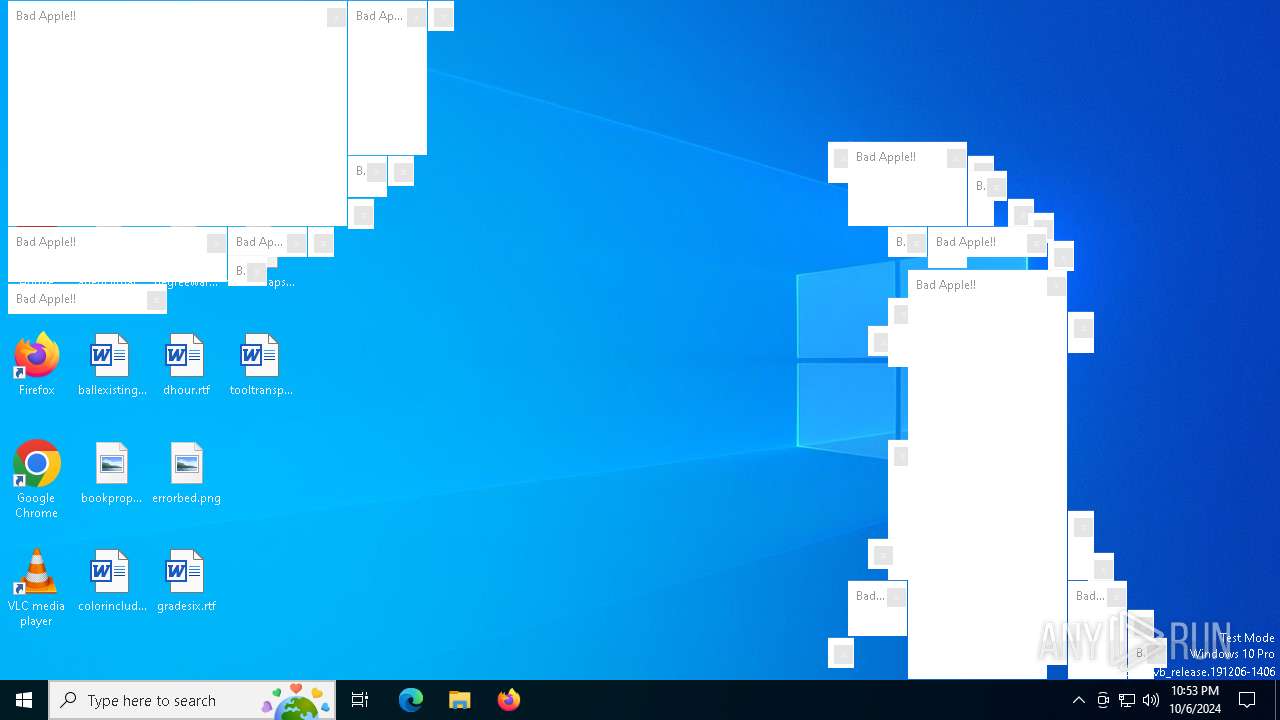The height and width of the screenshot is (720, 1280).
Task: Select the dhour.rtf file icon
Action: click(x=186, y=365)
